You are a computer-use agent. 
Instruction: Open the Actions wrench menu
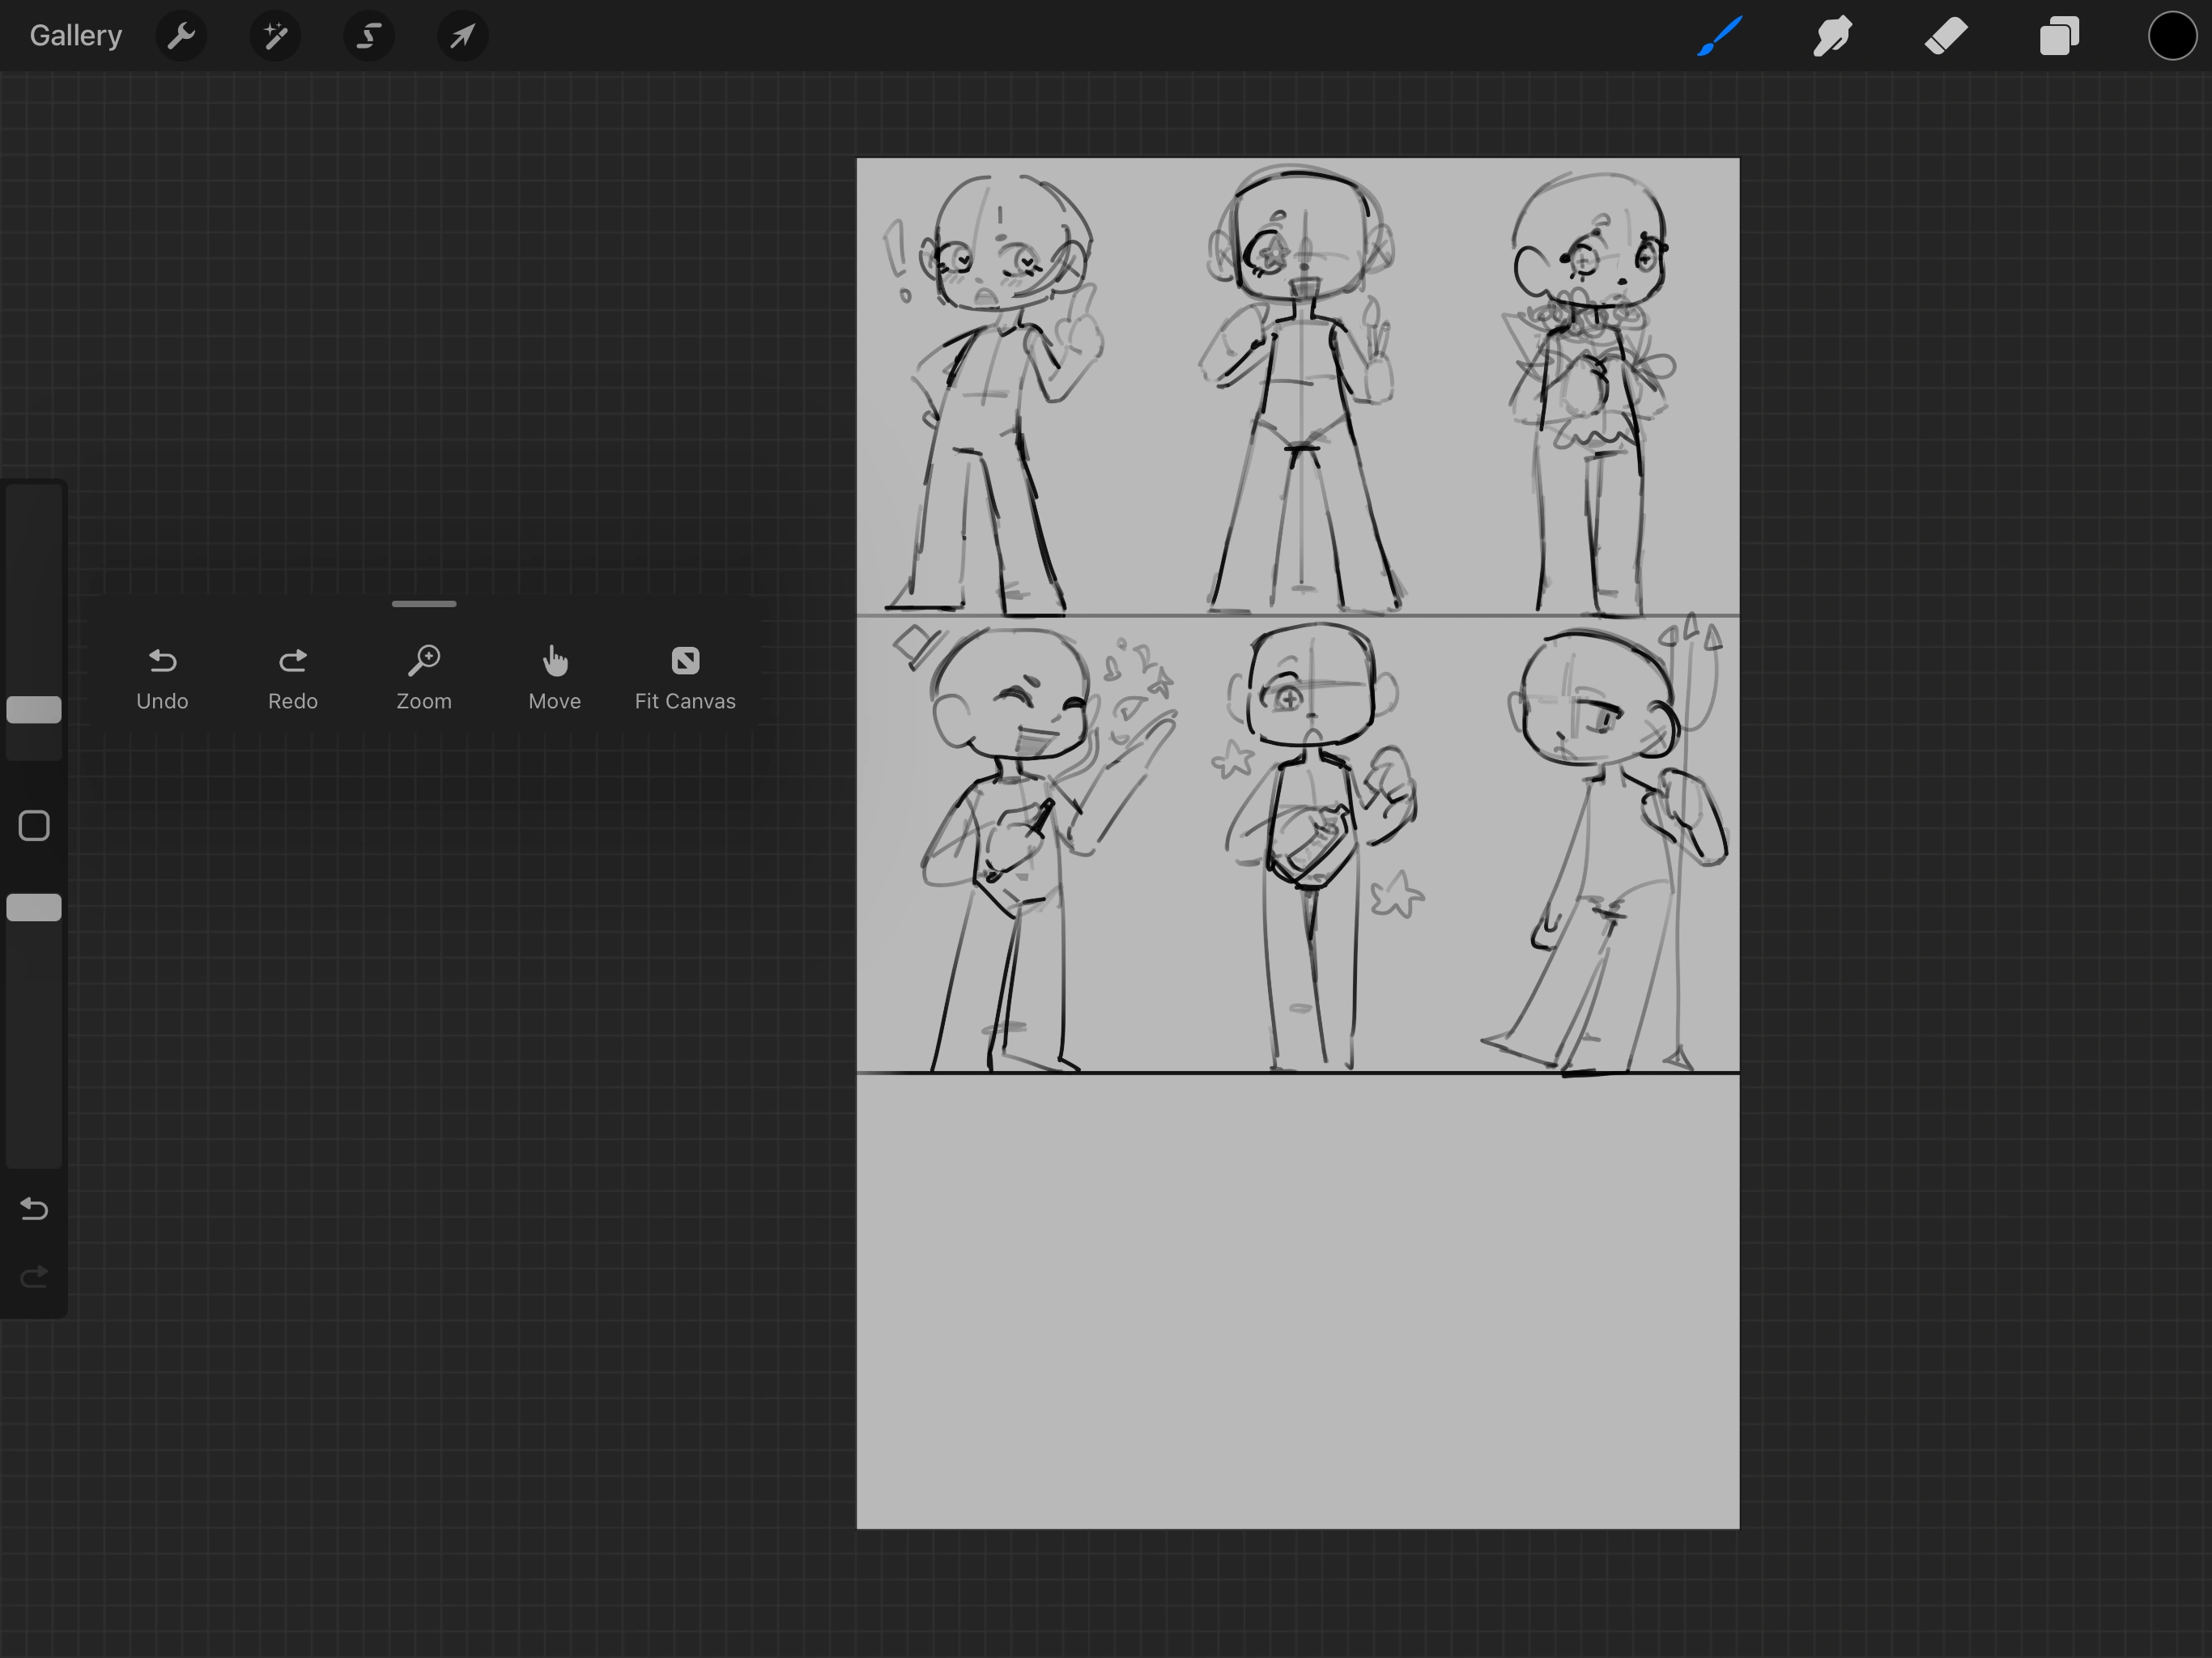click(181, 37)
